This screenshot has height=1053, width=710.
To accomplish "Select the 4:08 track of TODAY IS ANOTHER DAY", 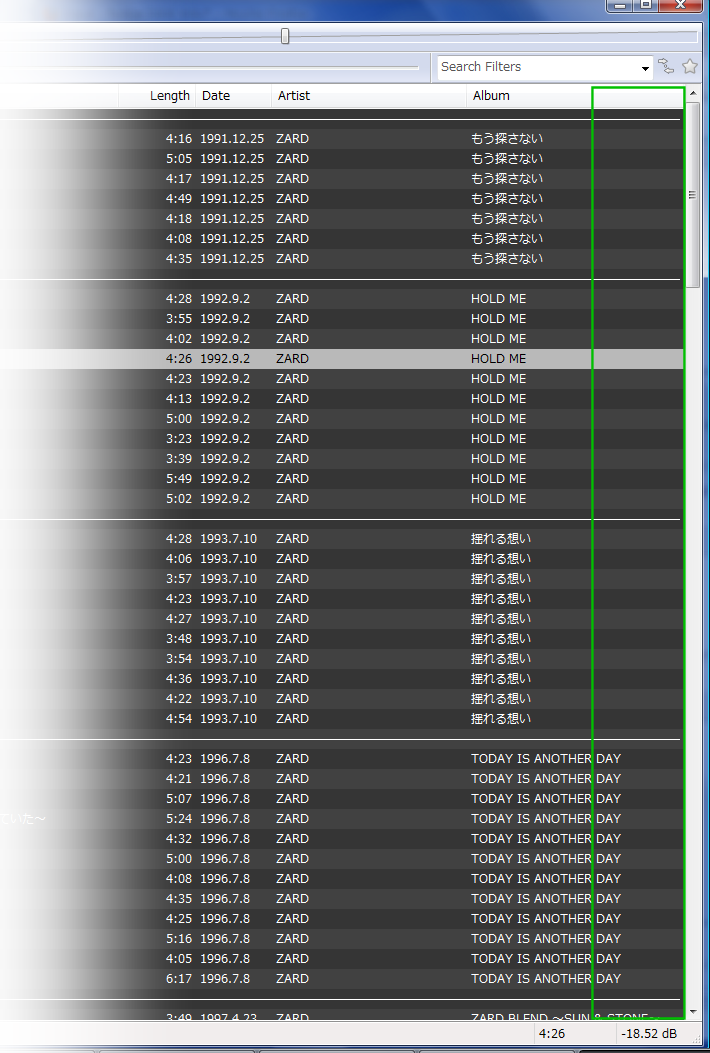I will pyautogui.click(x=341, y=878).
